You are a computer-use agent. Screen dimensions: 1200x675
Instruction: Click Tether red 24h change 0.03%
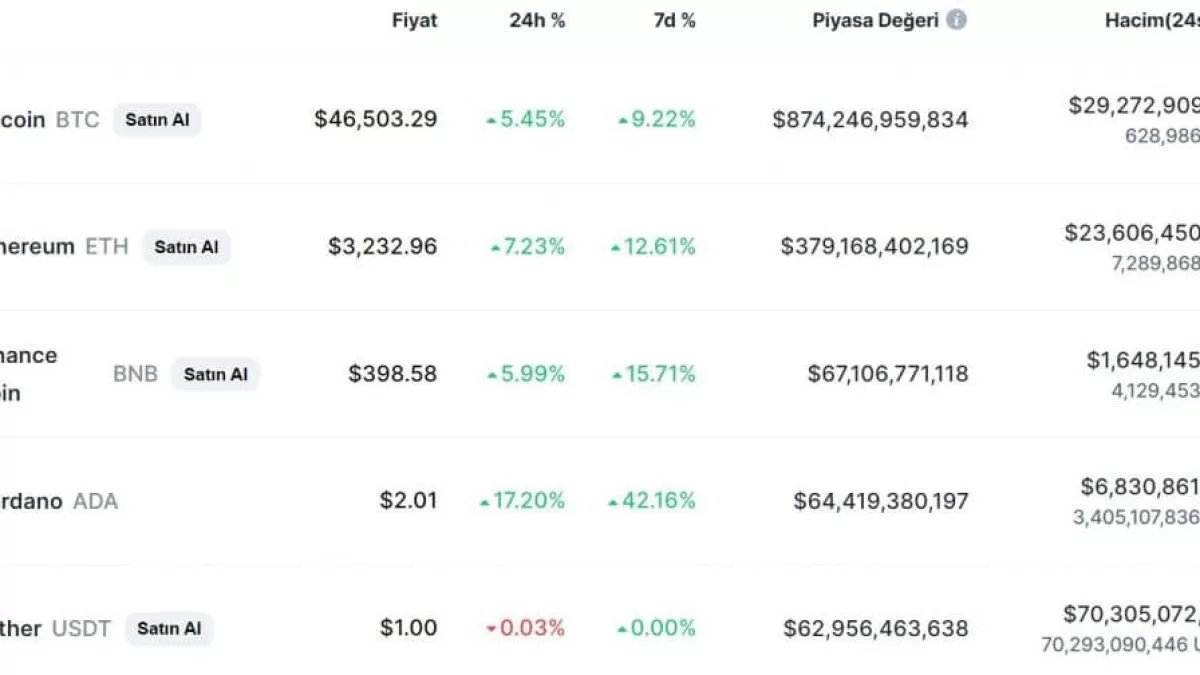[x=526, y=629]
